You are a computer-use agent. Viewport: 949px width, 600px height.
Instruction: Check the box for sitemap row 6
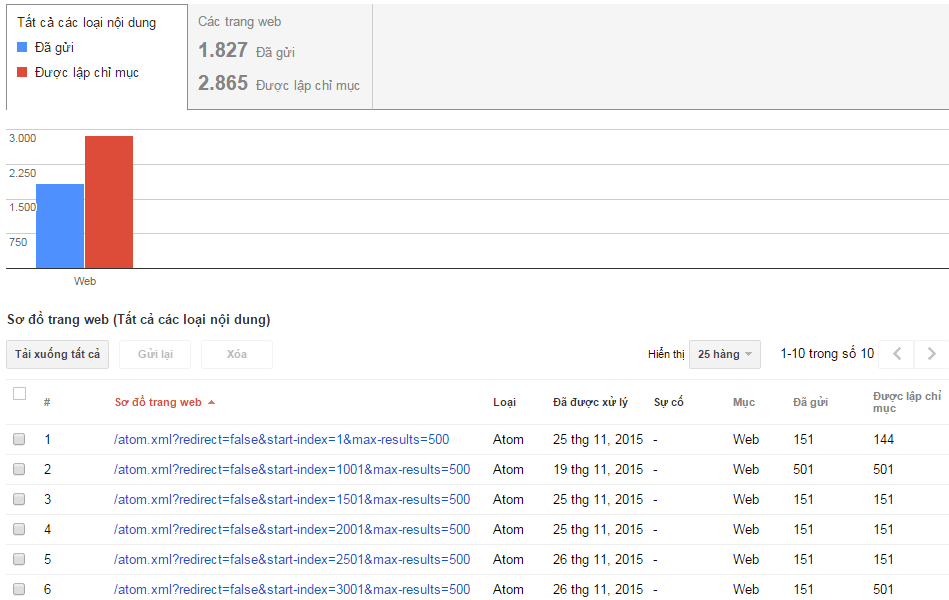(x=19, y=589)
